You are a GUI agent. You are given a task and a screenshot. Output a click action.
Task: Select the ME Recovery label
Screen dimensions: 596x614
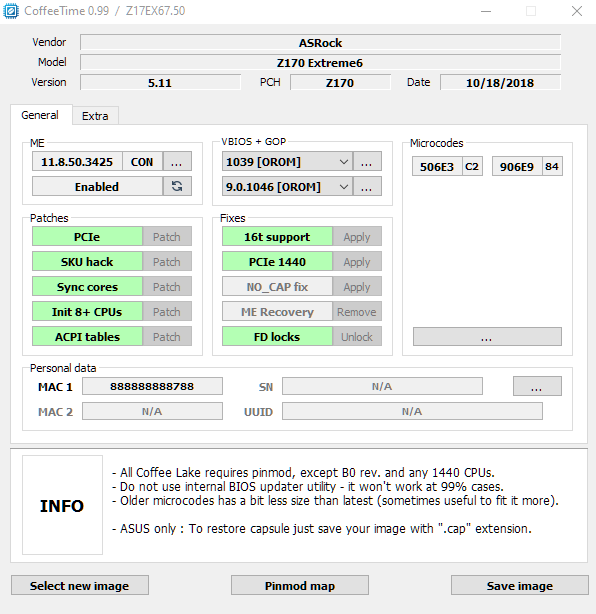pyautogui.click(x=277, y=312)
